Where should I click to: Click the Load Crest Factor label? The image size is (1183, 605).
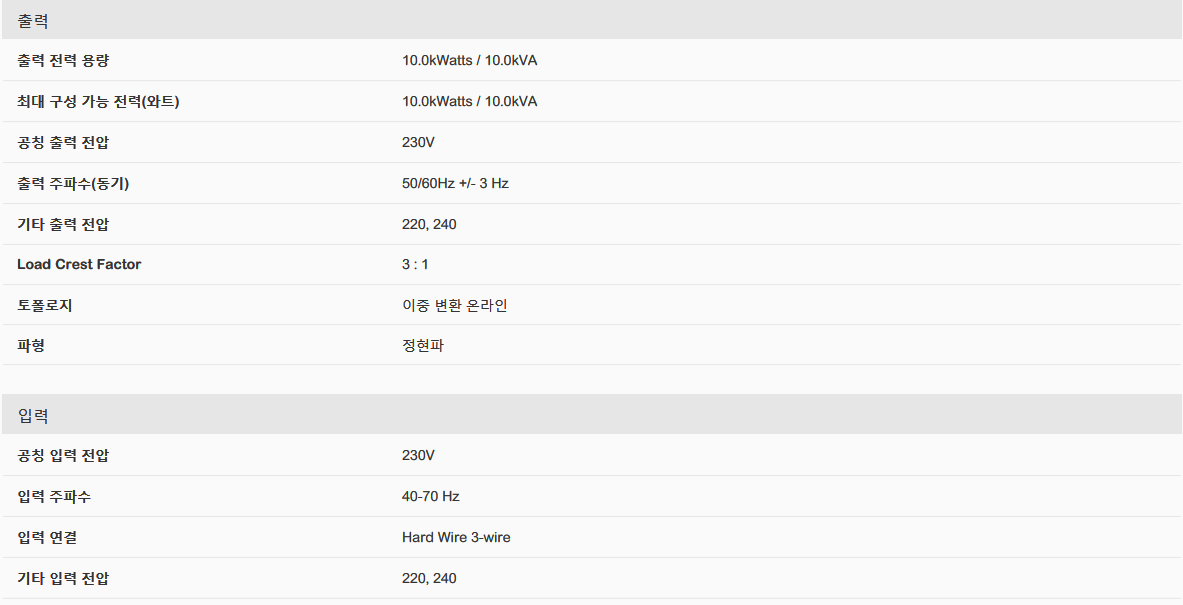click(79, 265)
